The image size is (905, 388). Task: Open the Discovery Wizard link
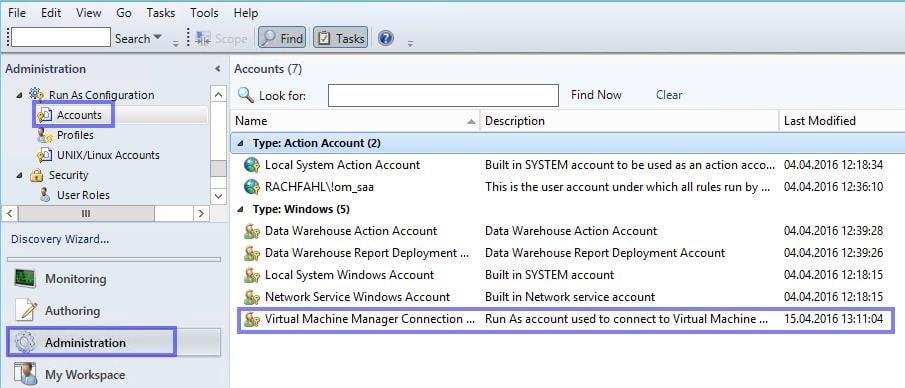(x=60, y=239)
